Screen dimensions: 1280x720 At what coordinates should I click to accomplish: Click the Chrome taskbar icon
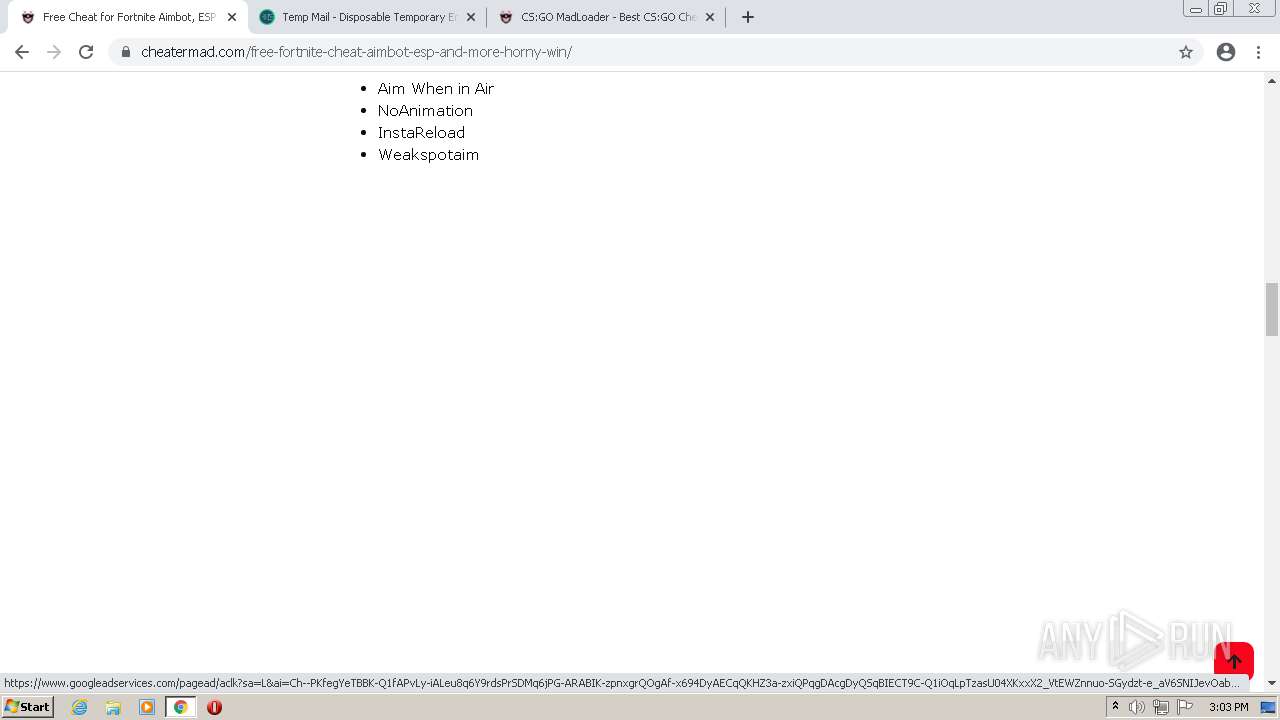point(180,707)
